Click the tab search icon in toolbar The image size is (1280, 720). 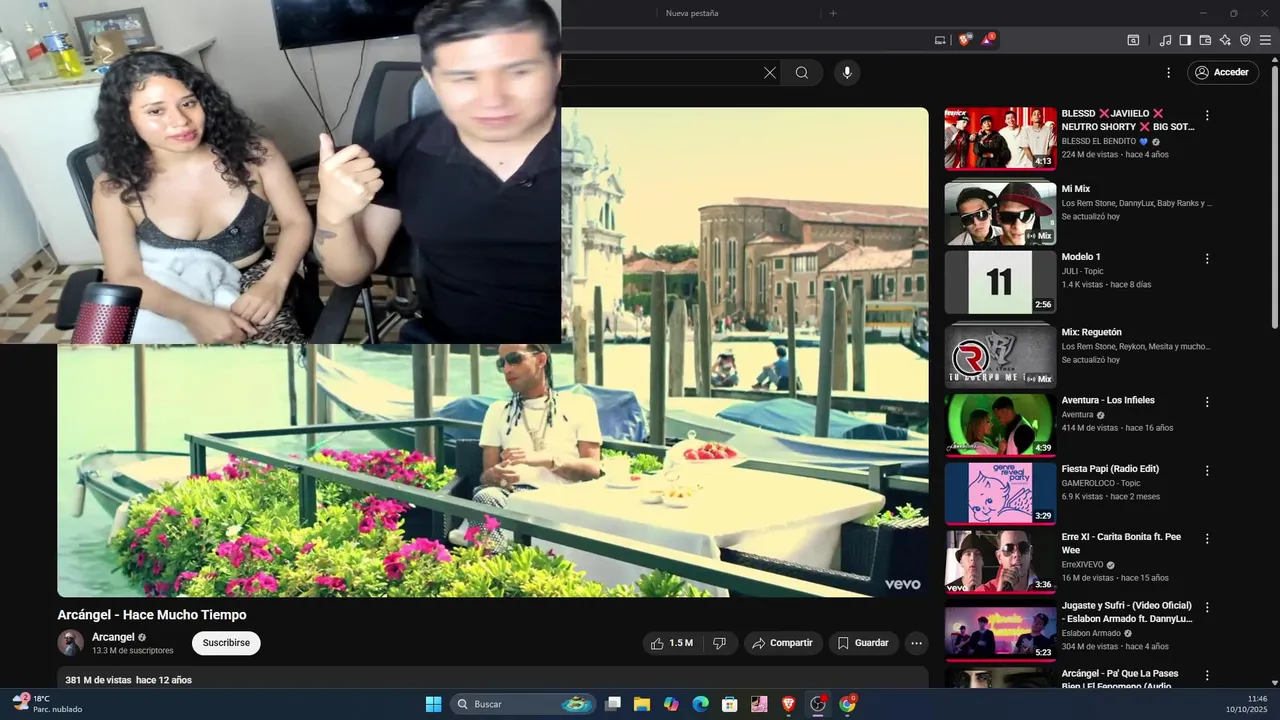coord(1133,40)
